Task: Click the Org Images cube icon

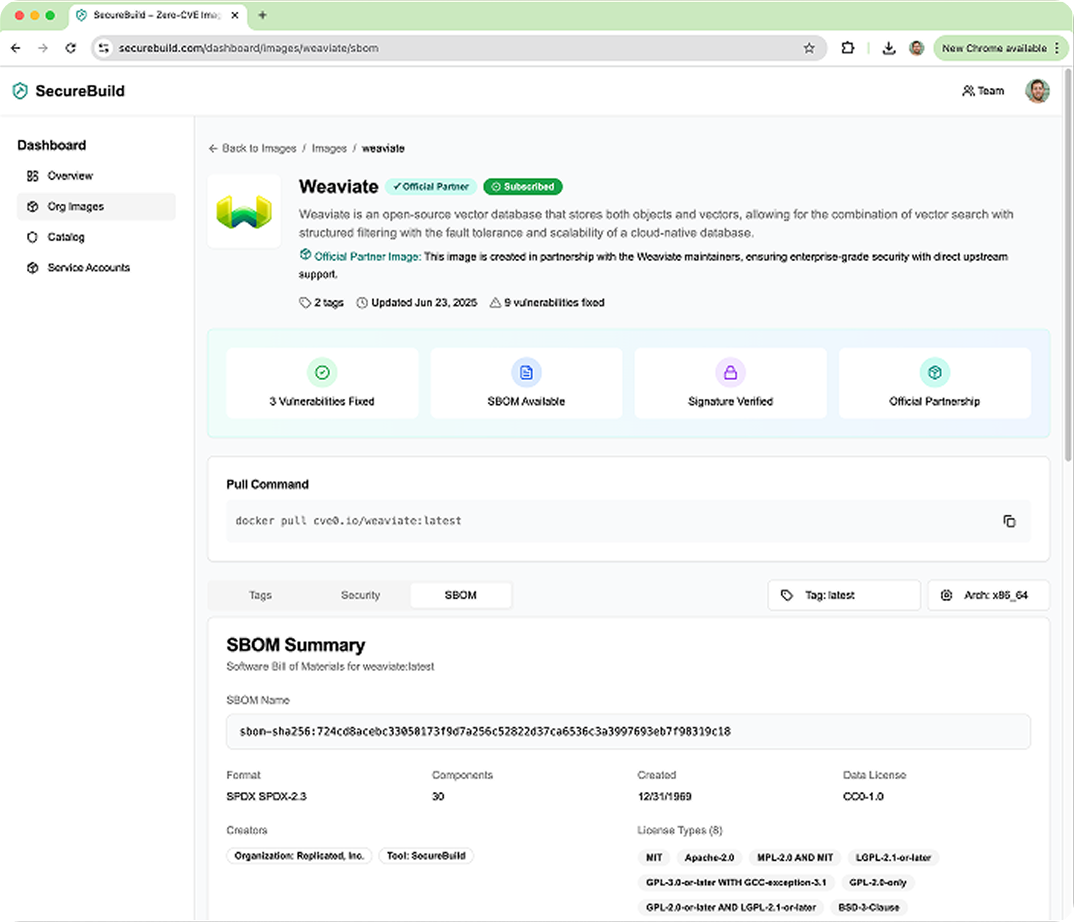Action: [32, 206]
